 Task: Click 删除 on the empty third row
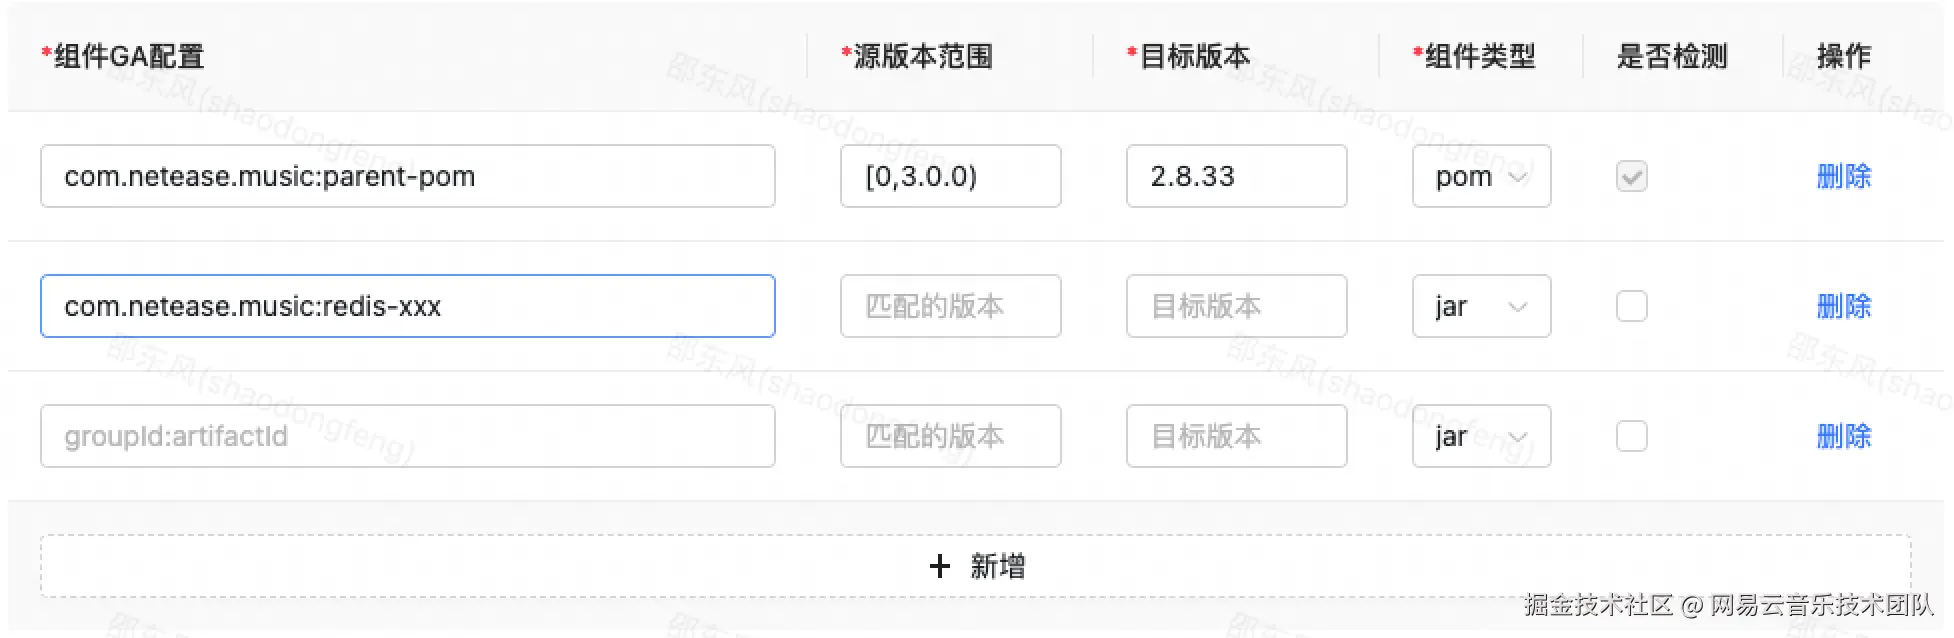tap(1844, 436)
